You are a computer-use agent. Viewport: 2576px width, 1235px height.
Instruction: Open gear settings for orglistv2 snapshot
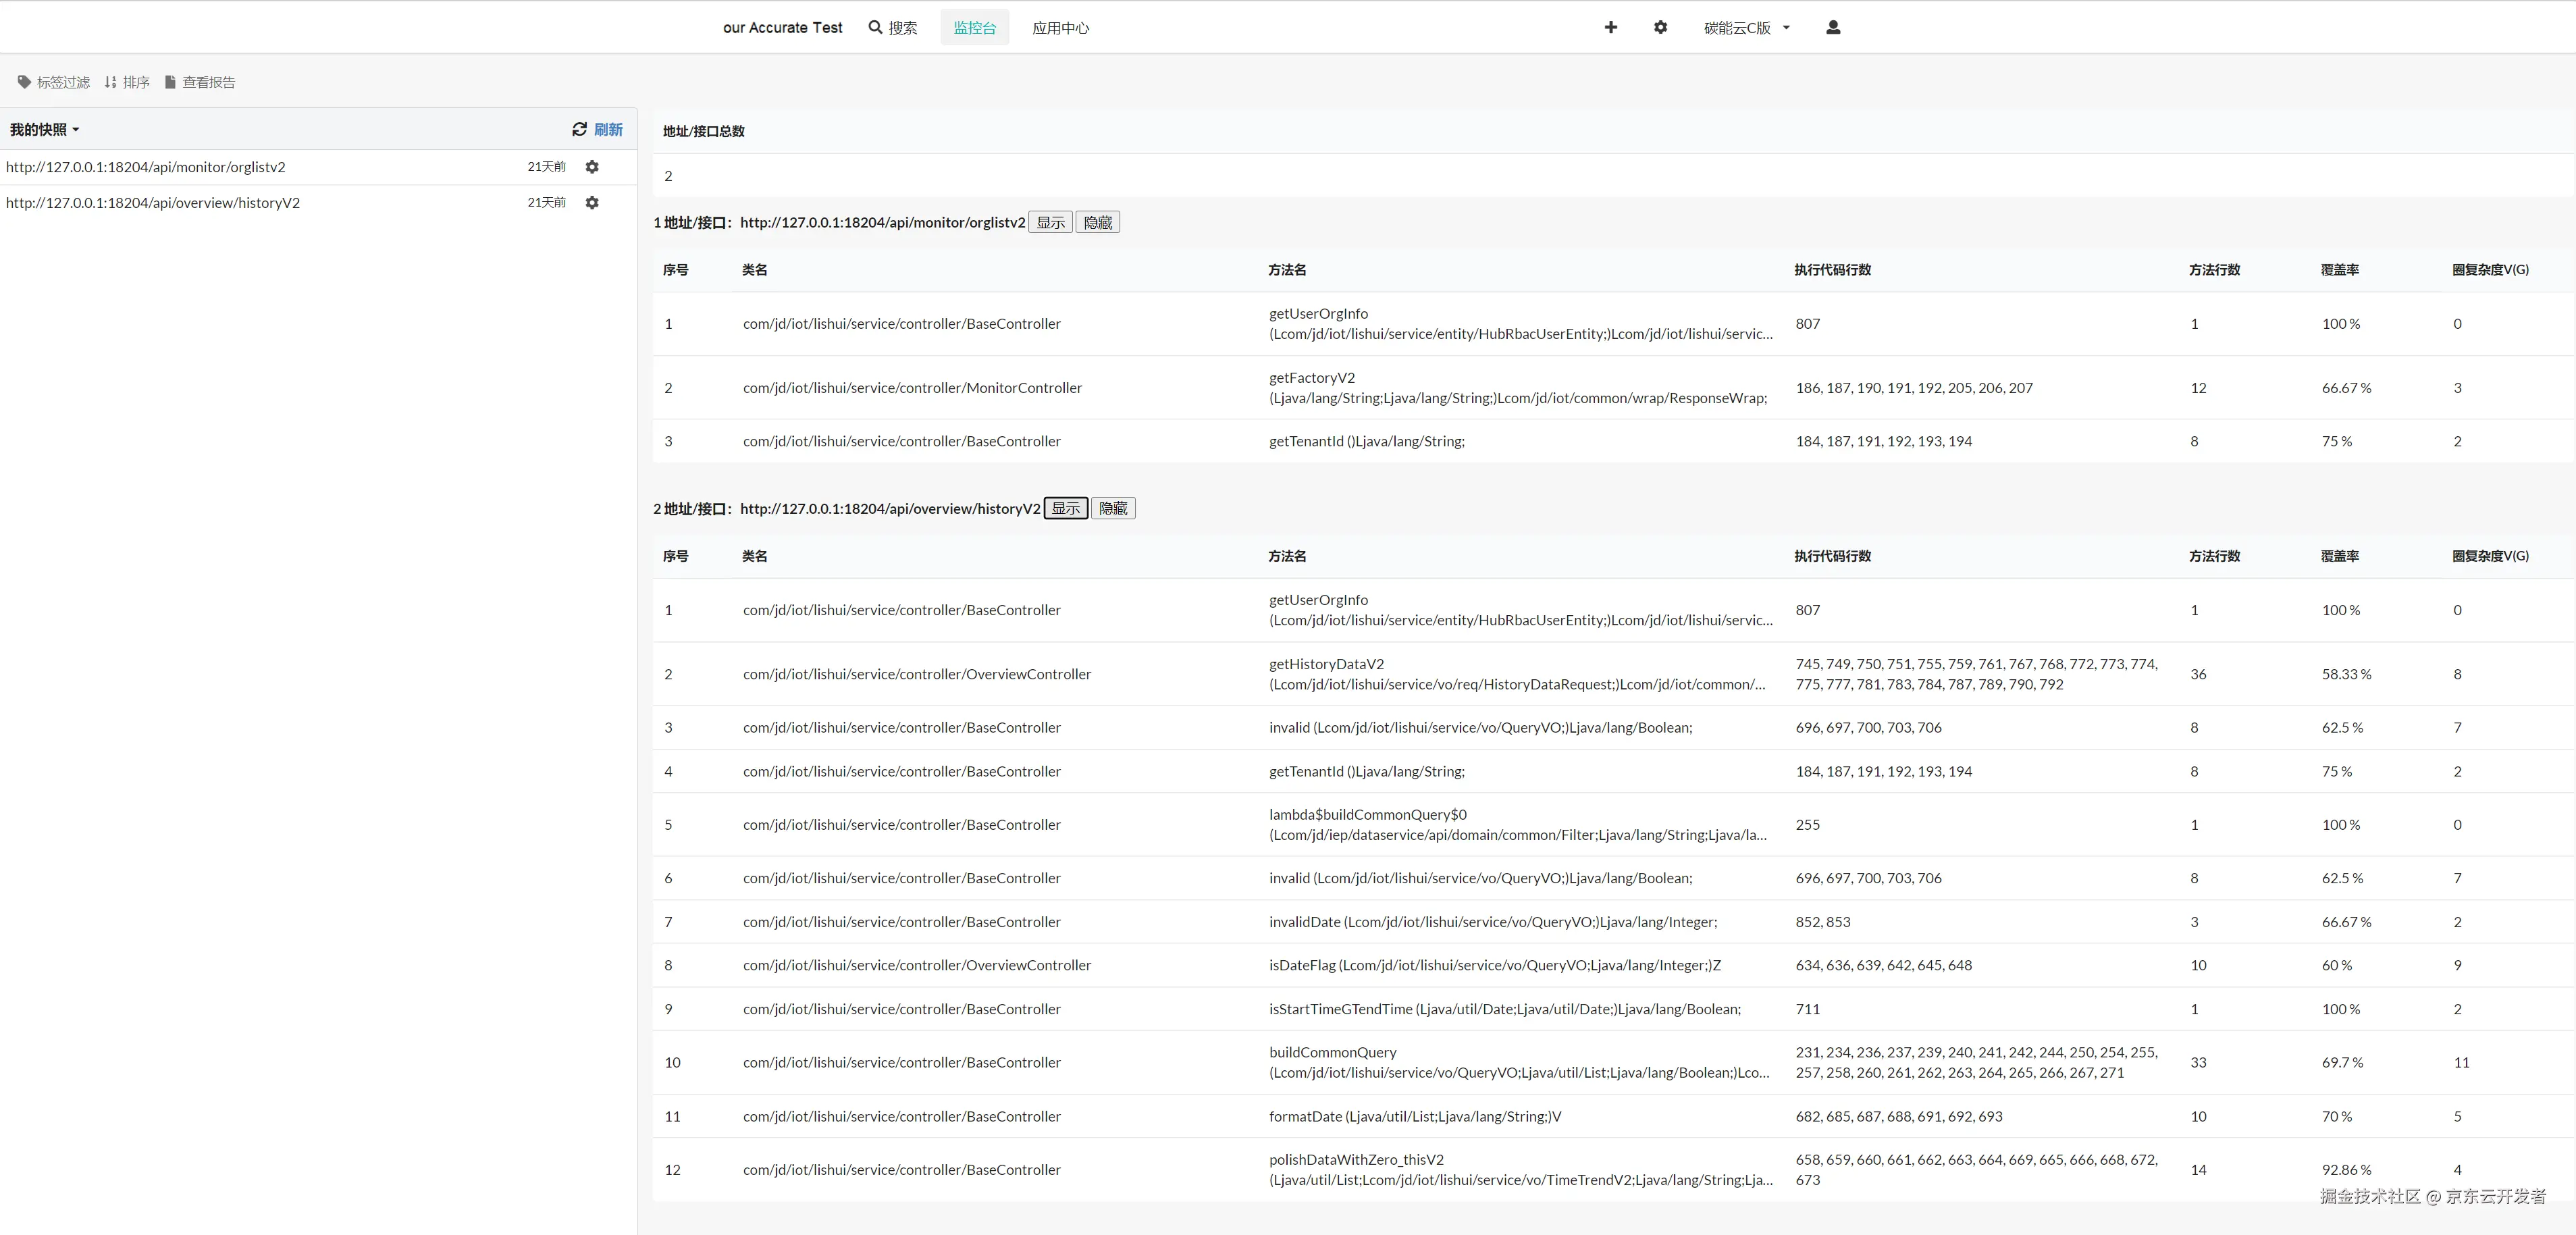[x=592, y=167]
